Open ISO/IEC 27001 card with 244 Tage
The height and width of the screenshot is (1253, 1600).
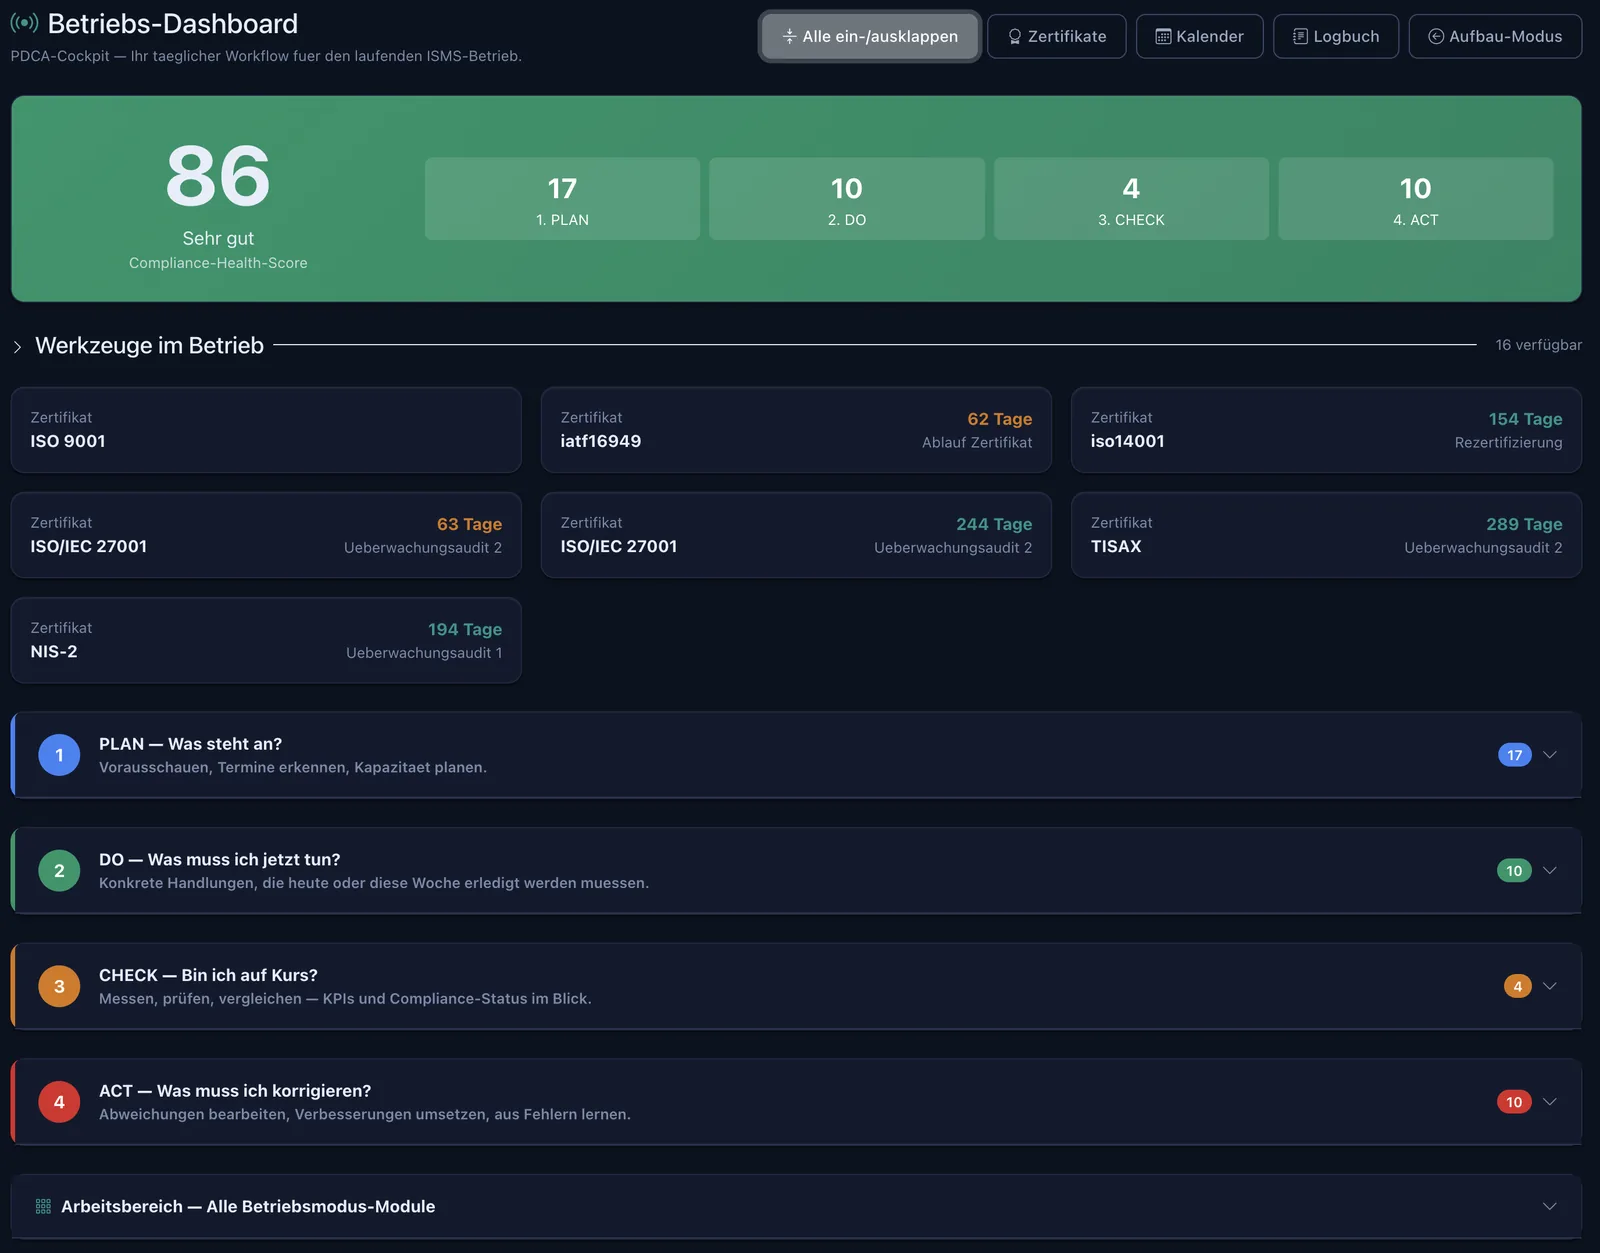[796, 535]
